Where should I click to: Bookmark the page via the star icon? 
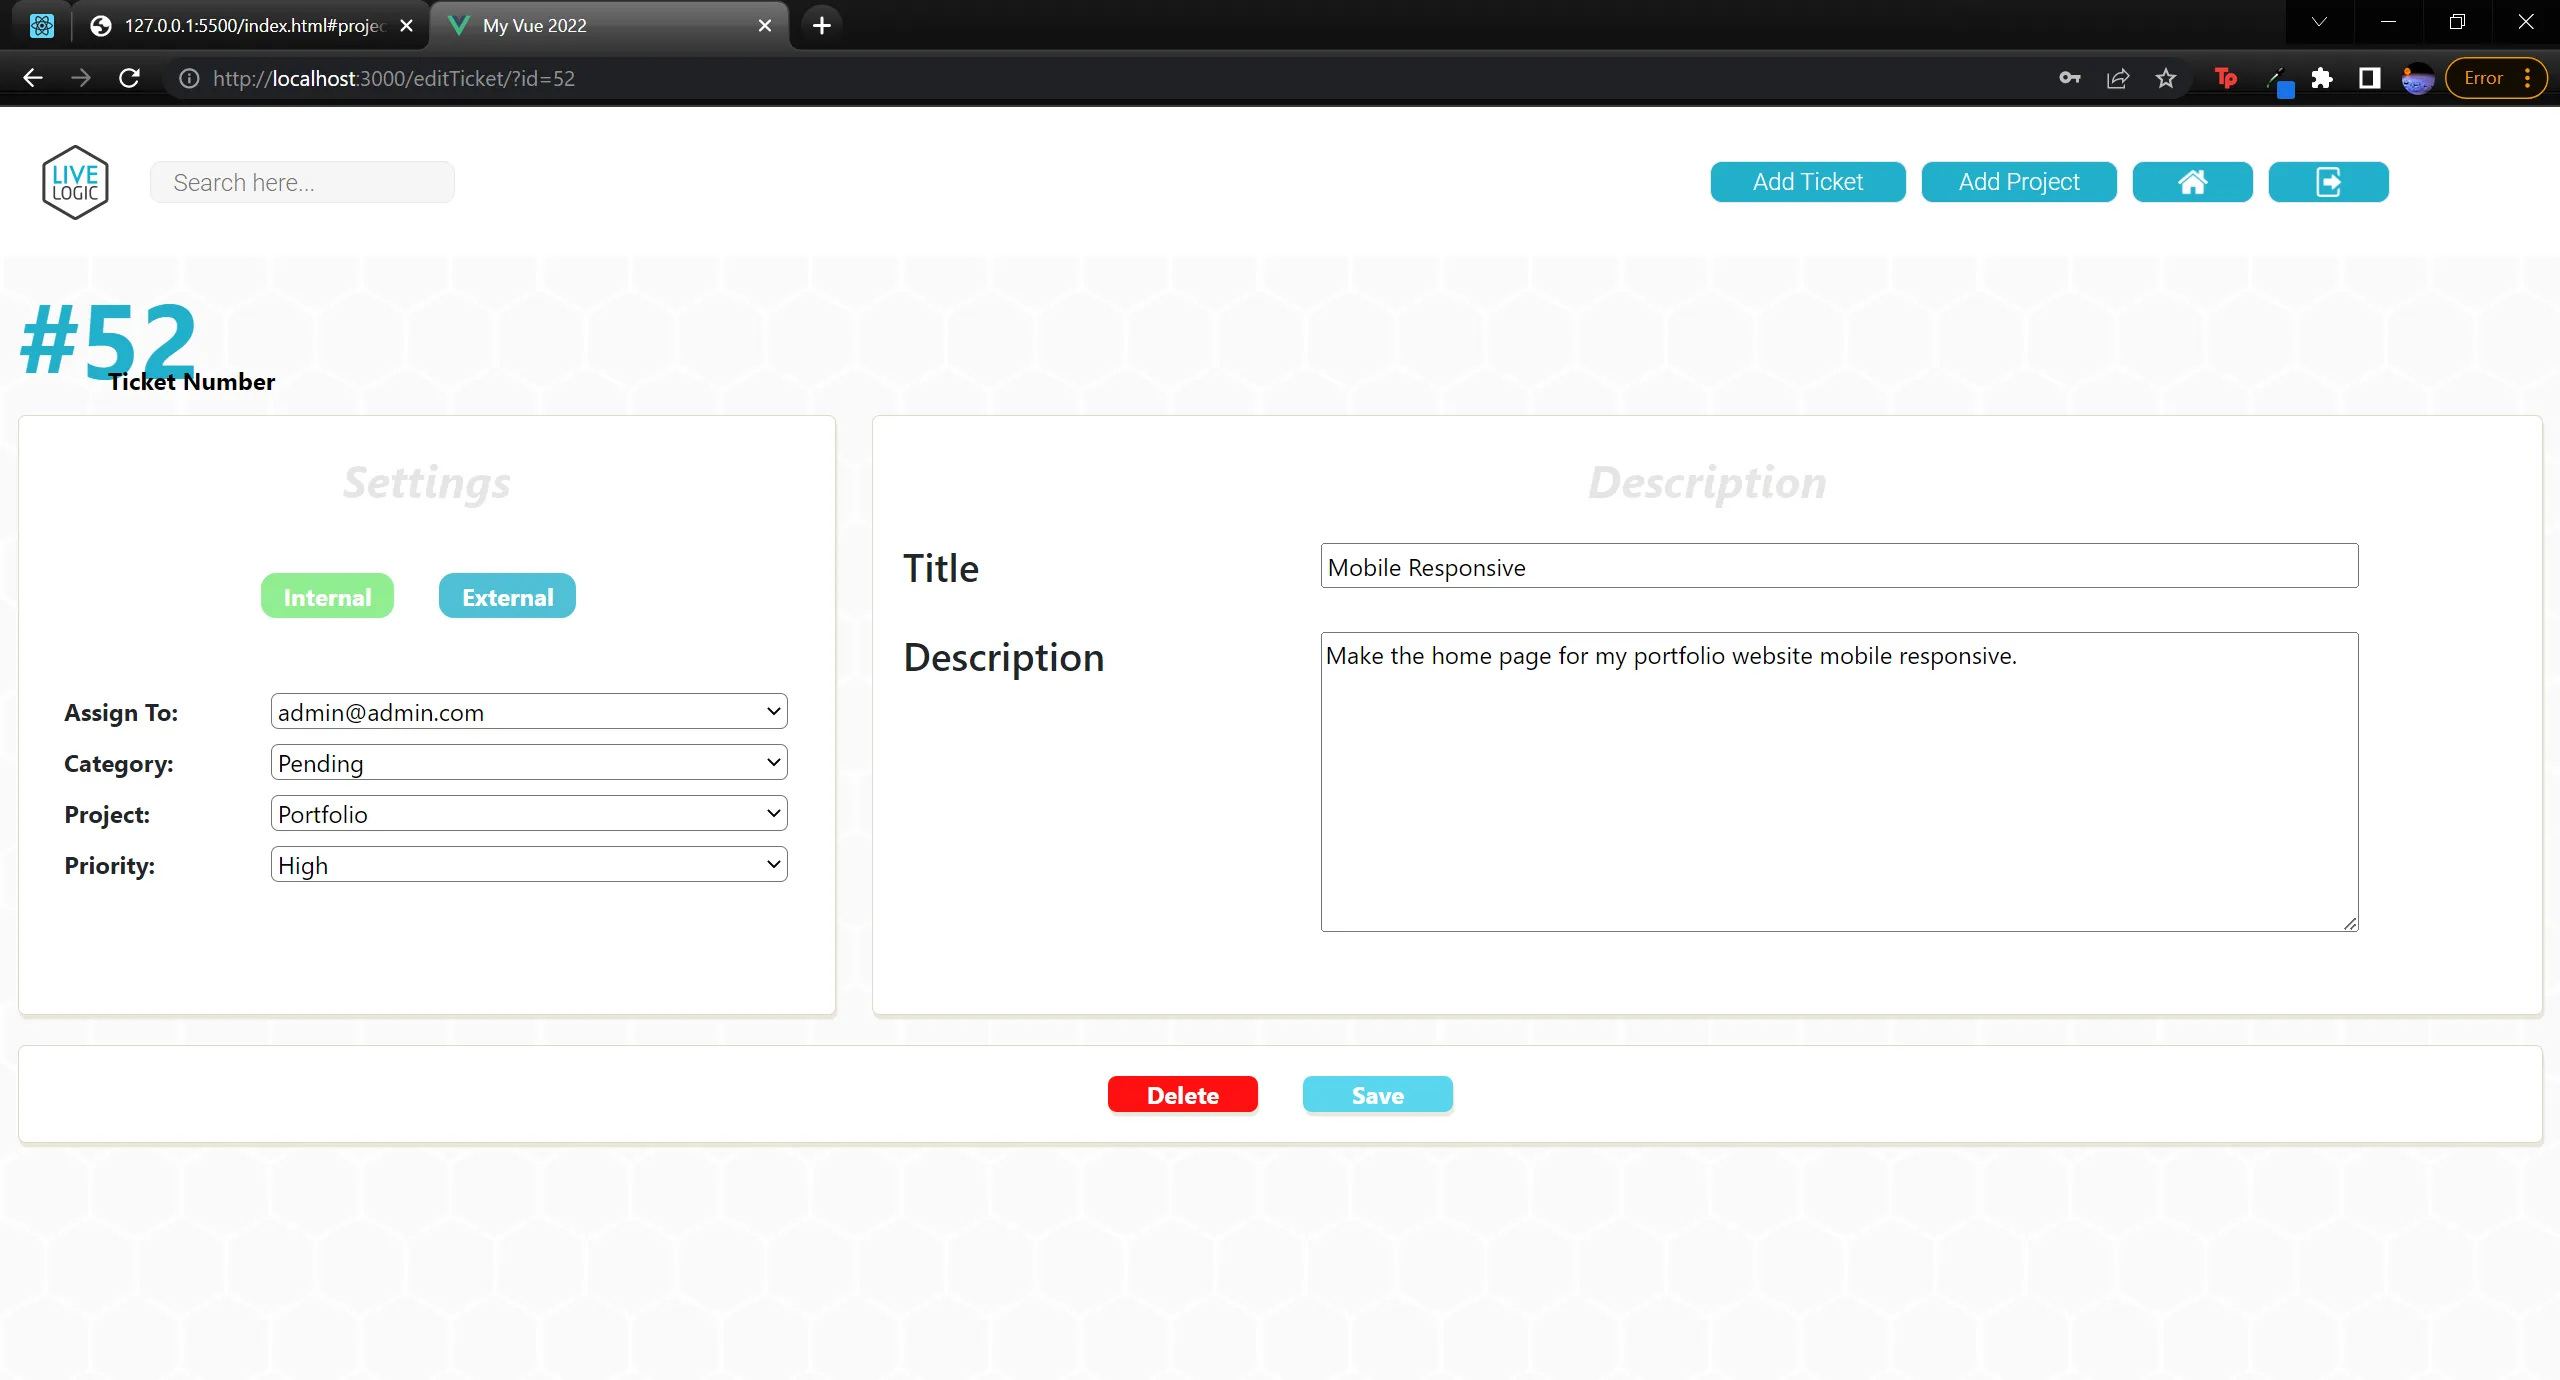coord(2166,78)
